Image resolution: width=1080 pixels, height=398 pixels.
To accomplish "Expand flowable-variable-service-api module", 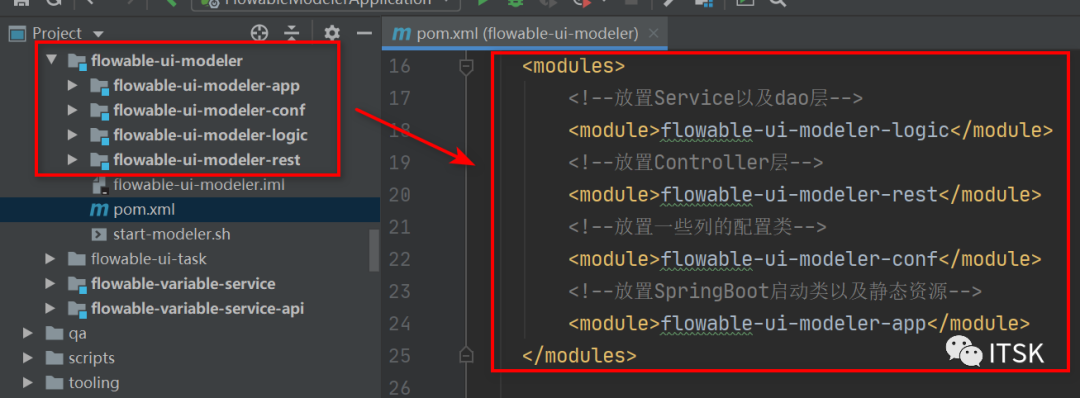I will pyautogui.click(x=50, y=308).
